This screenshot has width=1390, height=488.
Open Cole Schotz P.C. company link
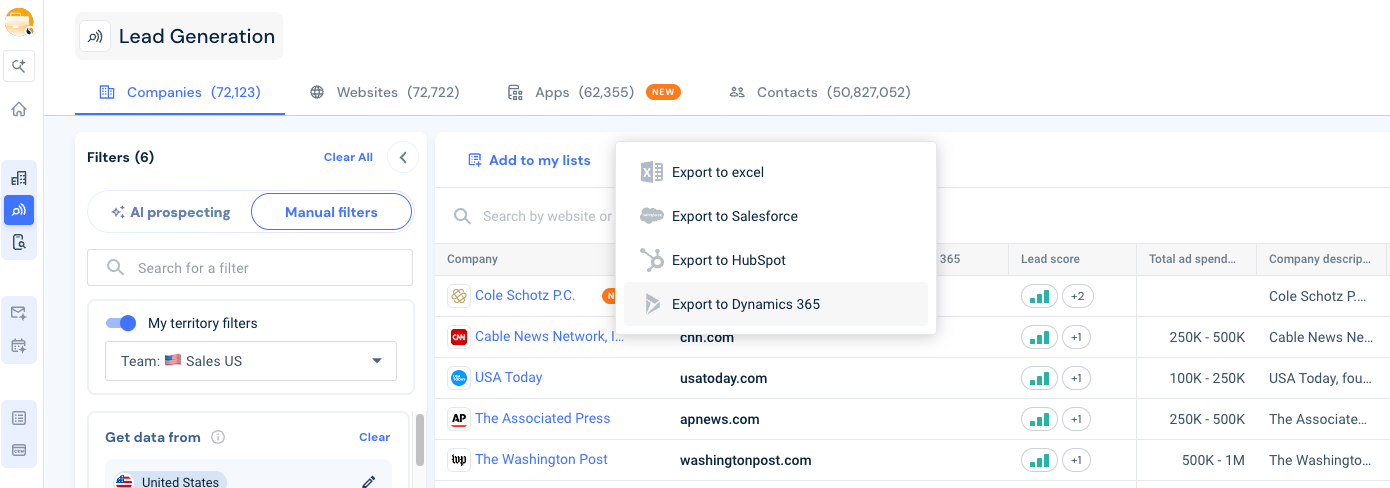525,295
